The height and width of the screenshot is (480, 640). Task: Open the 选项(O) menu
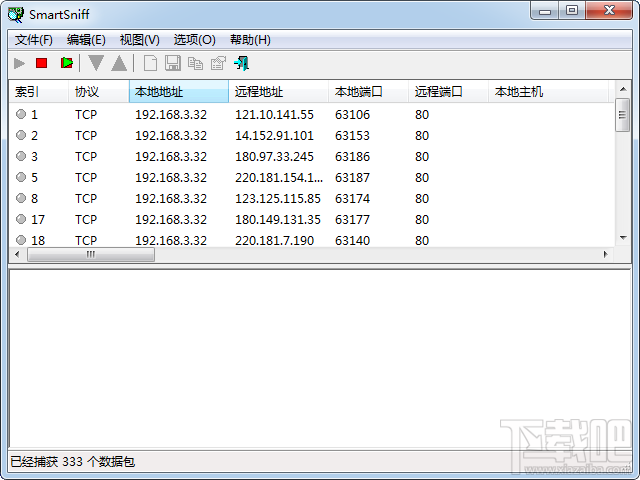pos(195,40)
